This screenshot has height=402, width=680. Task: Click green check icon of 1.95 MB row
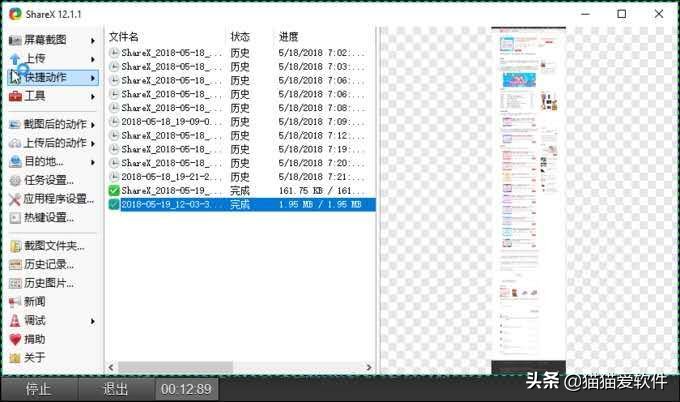(x=114, y=205)
